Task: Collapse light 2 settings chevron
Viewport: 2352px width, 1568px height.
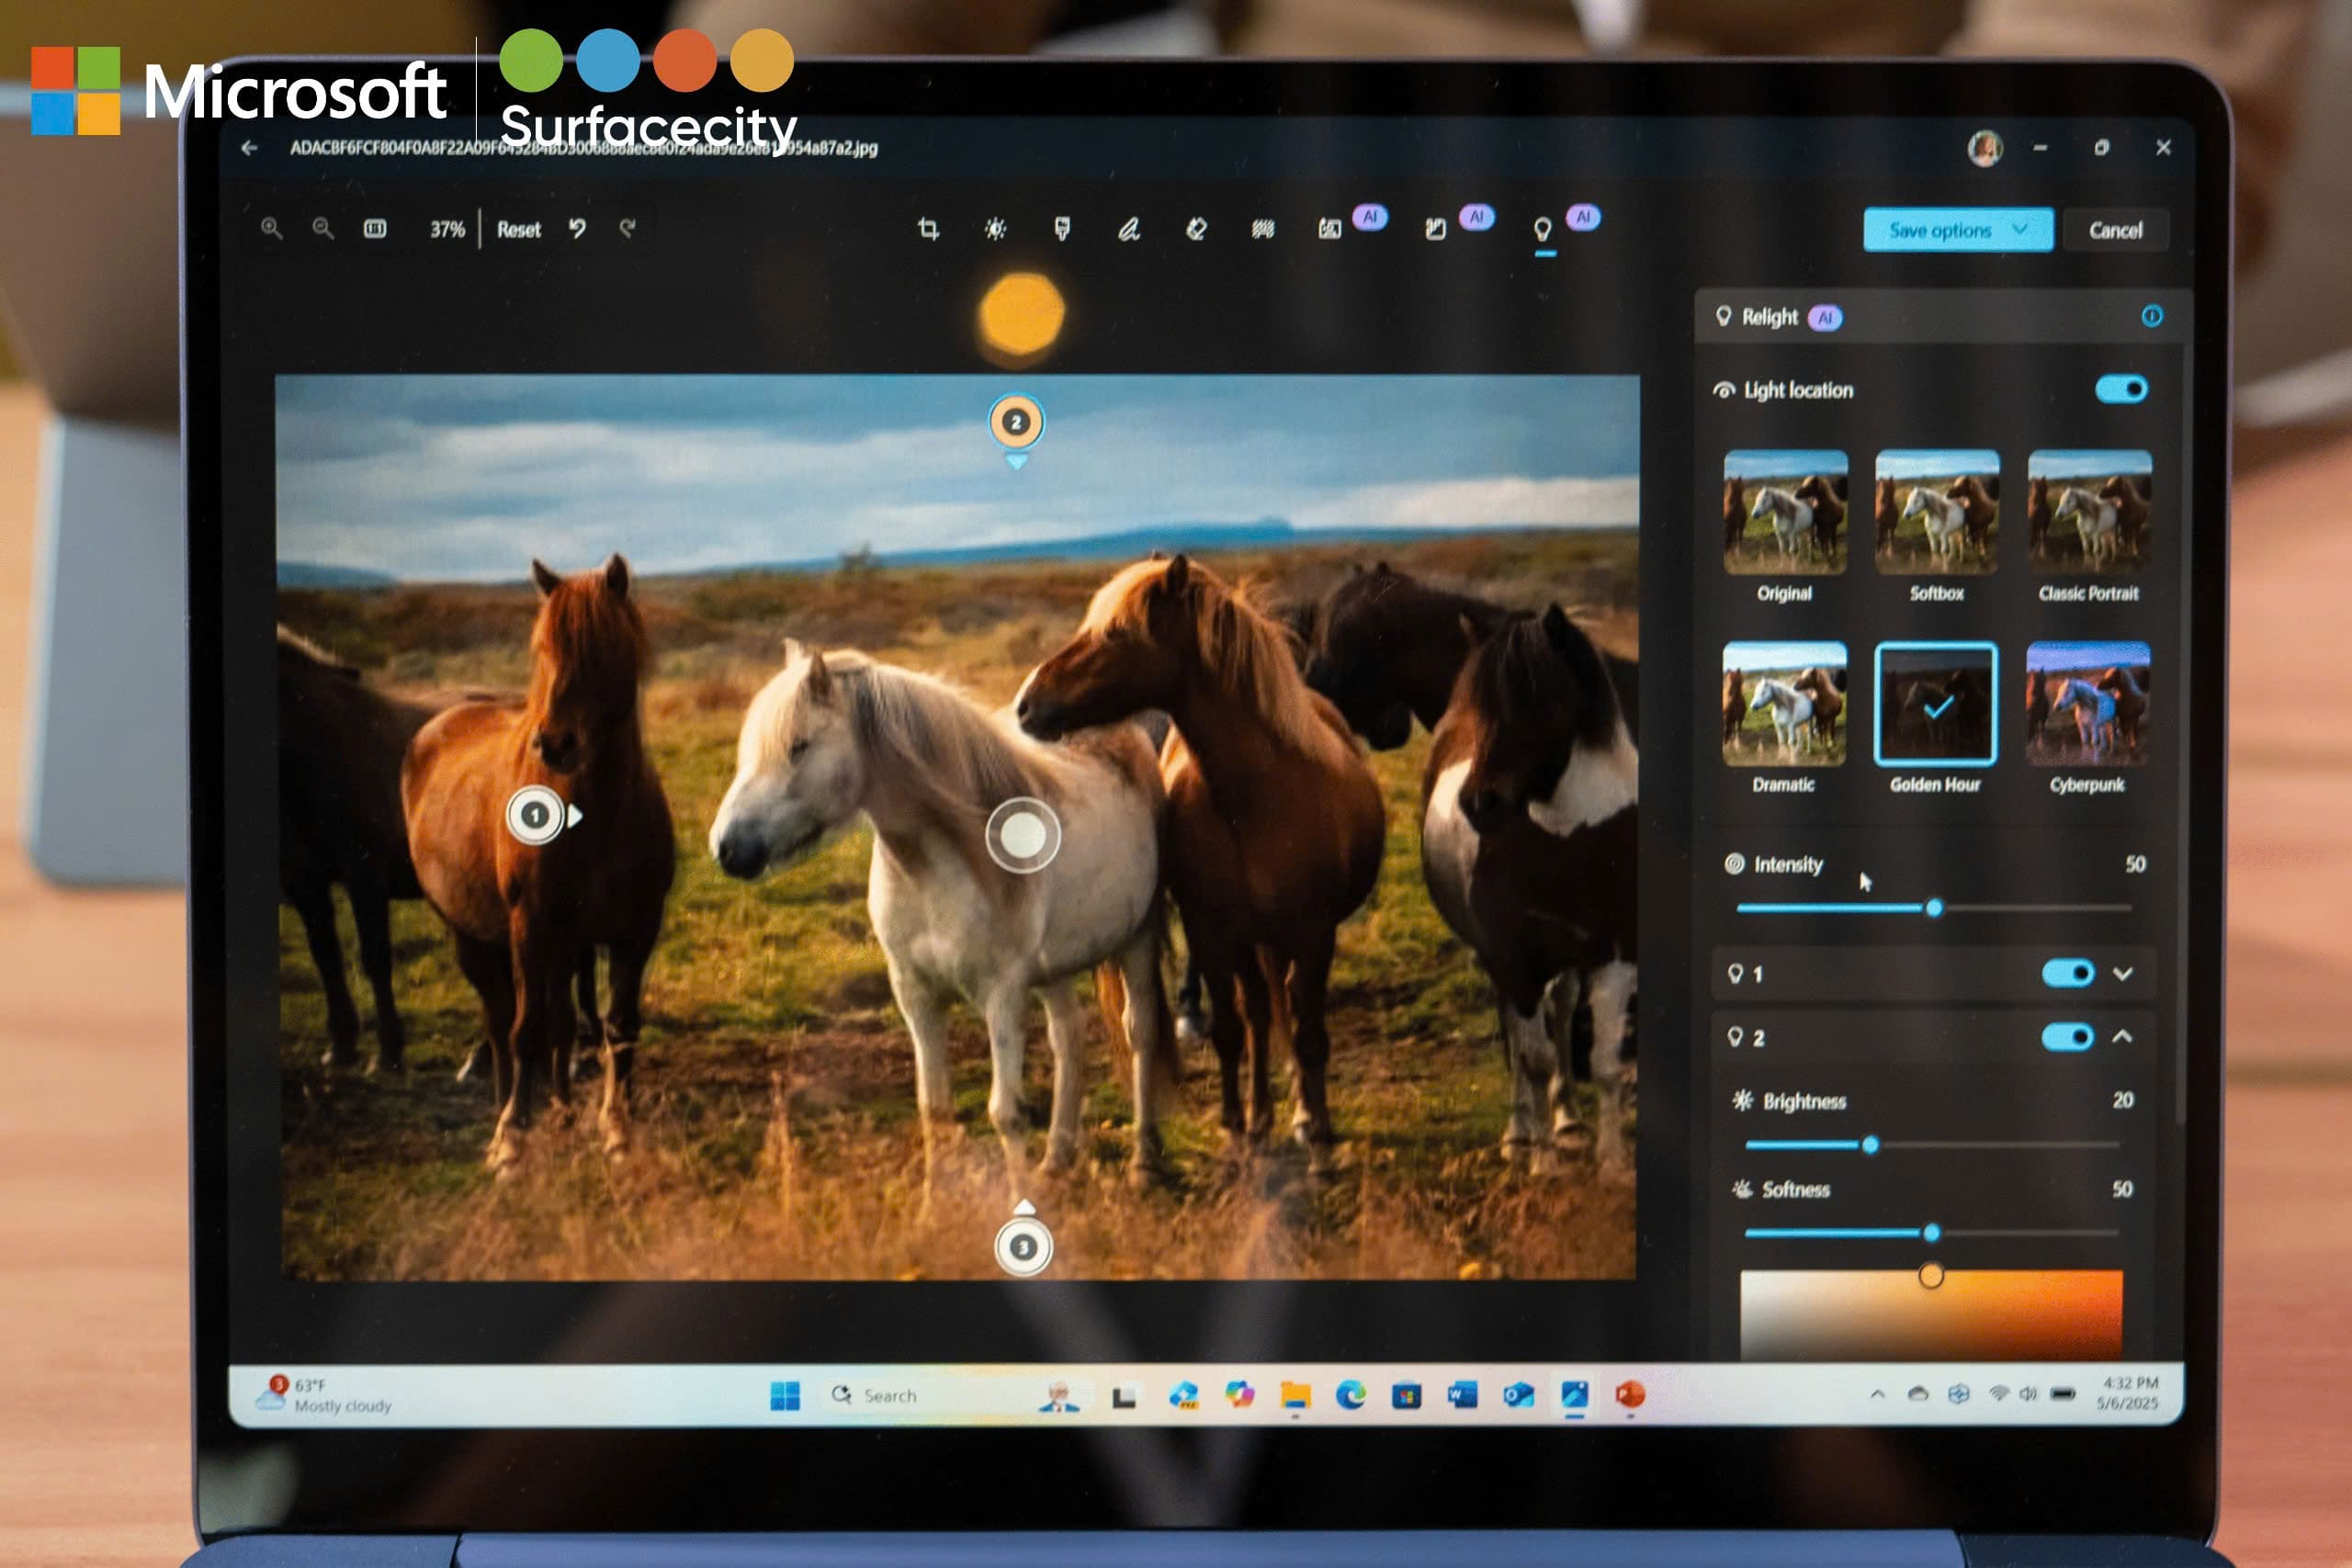Action: click(2122, 1037)
